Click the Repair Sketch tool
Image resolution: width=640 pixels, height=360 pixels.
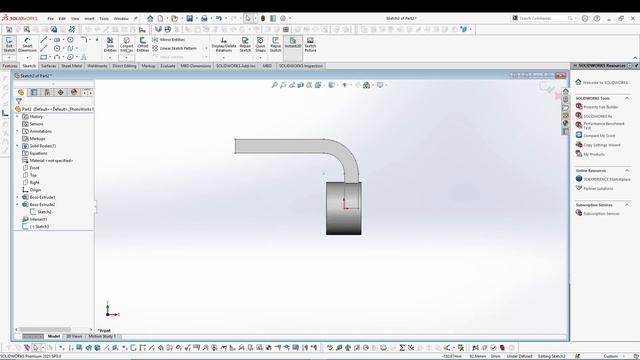[x=245, y=44]
